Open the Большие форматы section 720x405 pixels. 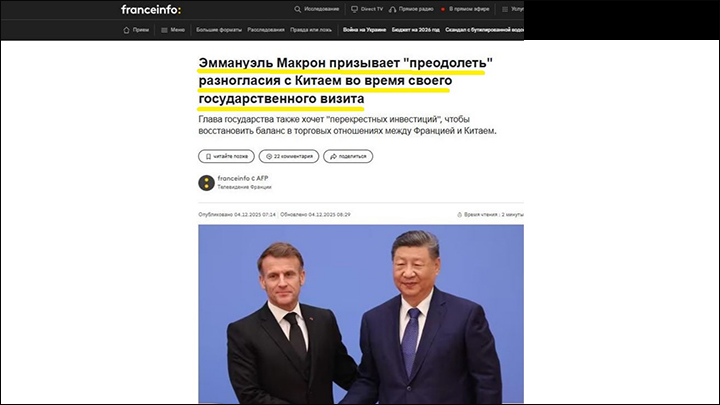click(219, 30)
